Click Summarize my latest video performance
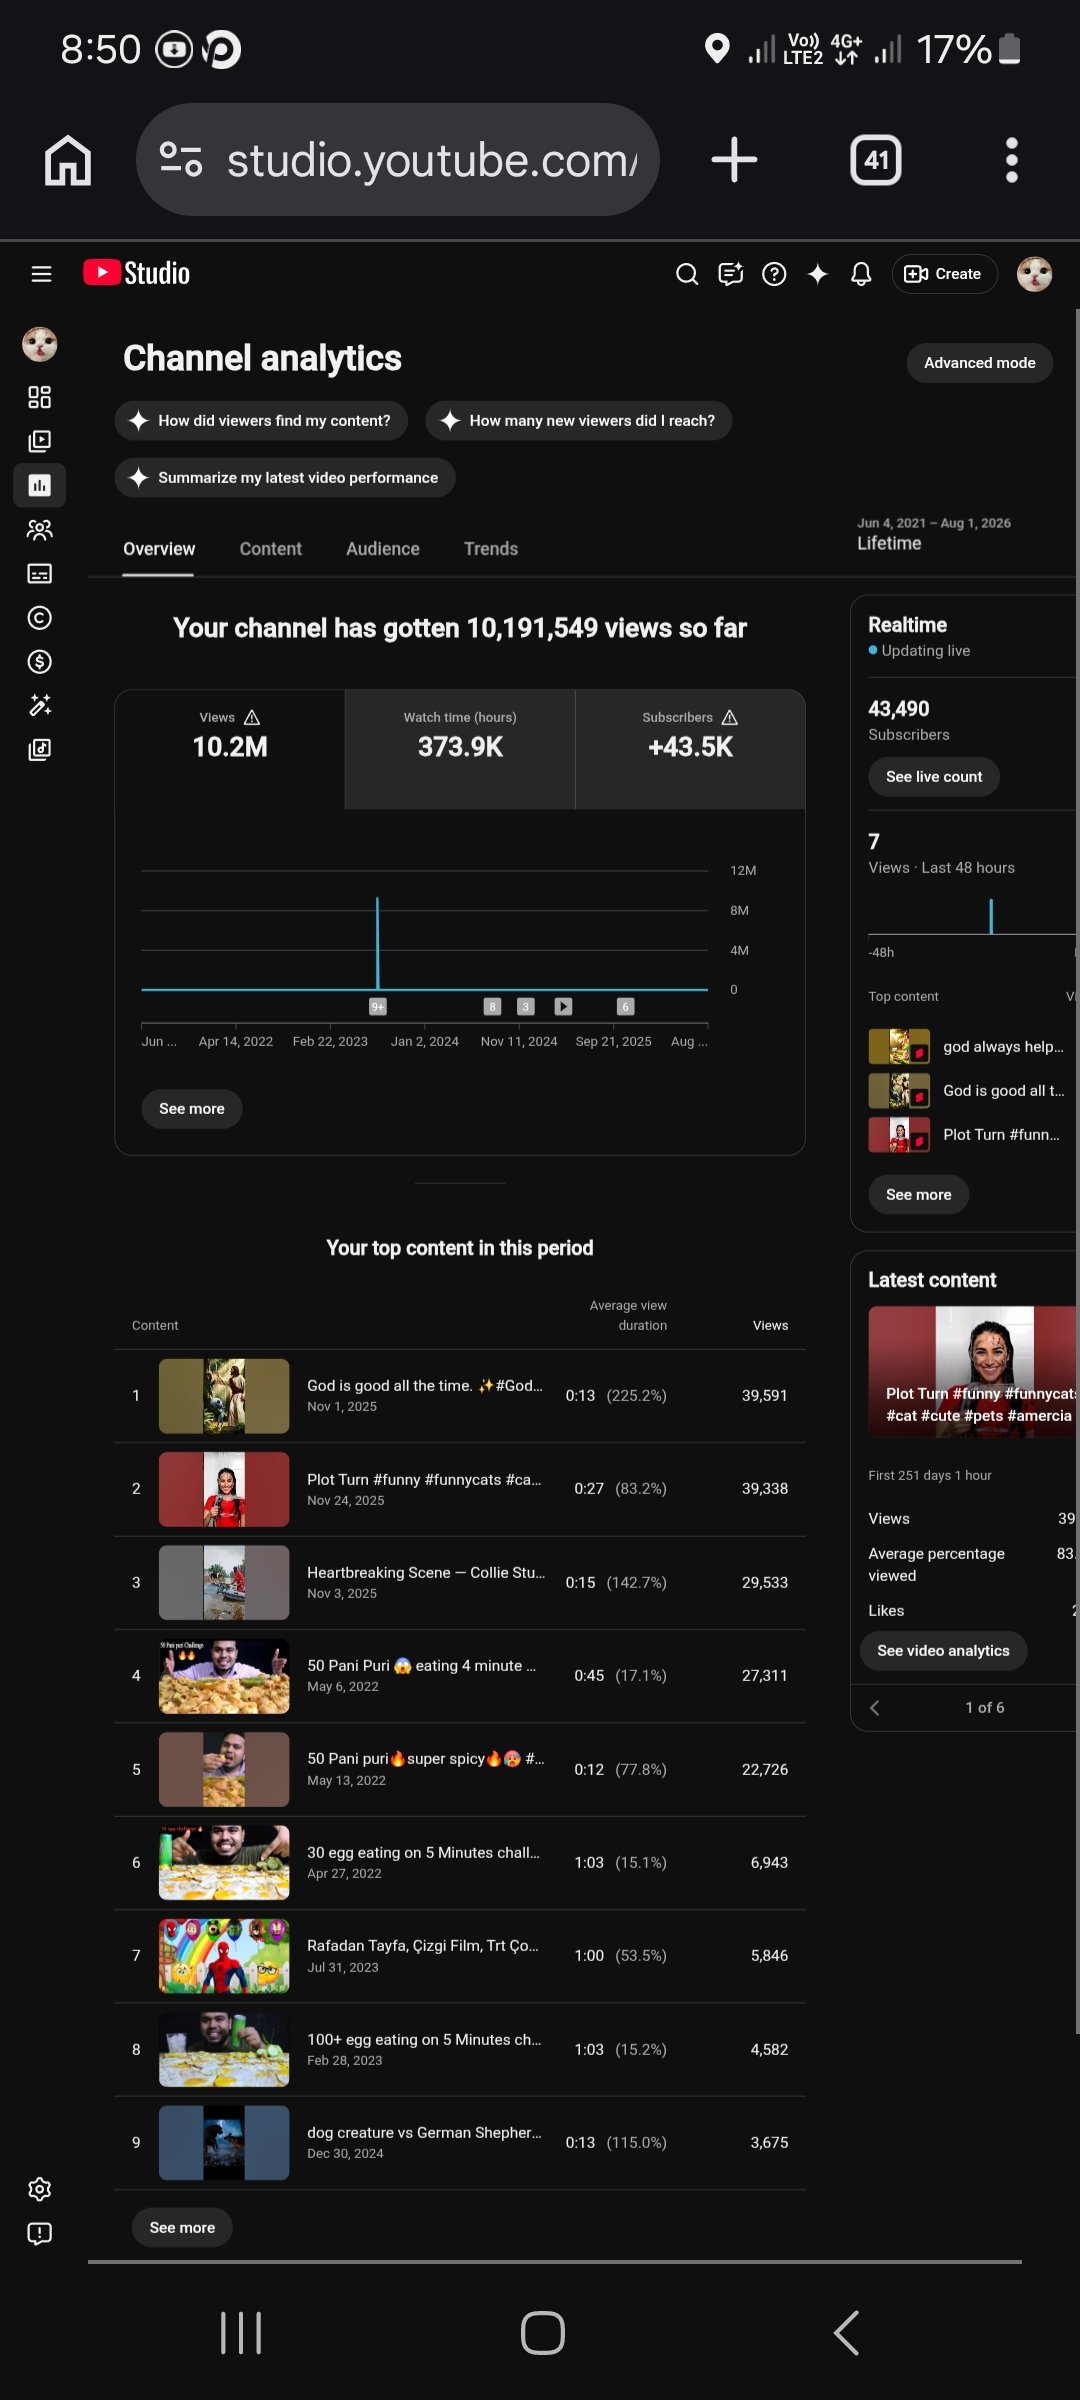Viewport: 1080px width, 2400px height. pos(285,478)
